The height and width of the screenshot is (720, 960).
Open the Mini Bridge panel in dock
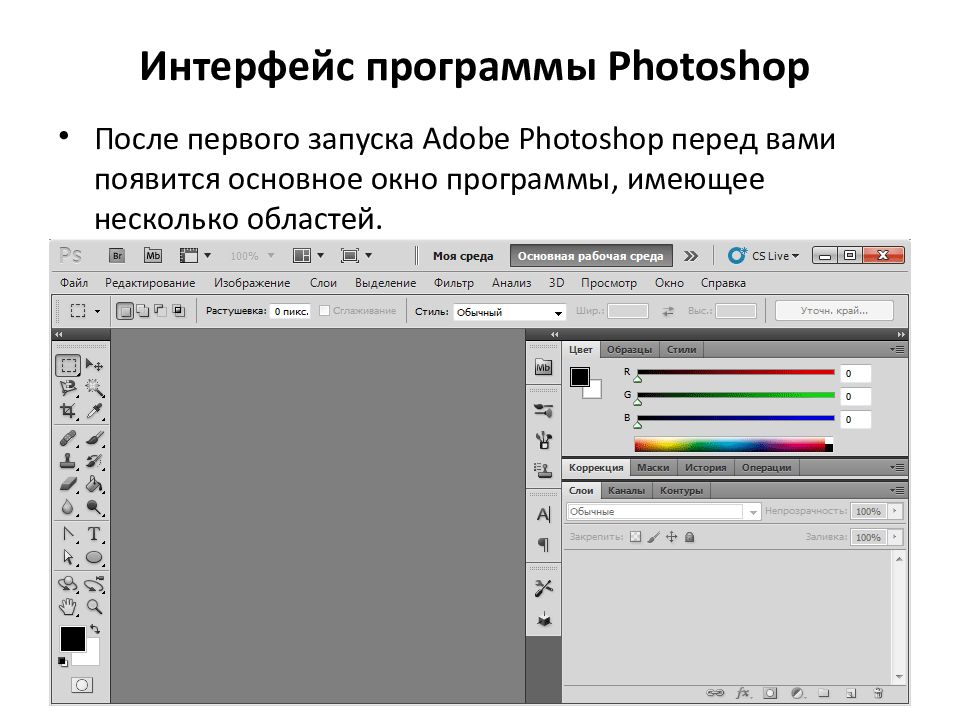coord(543,367)
